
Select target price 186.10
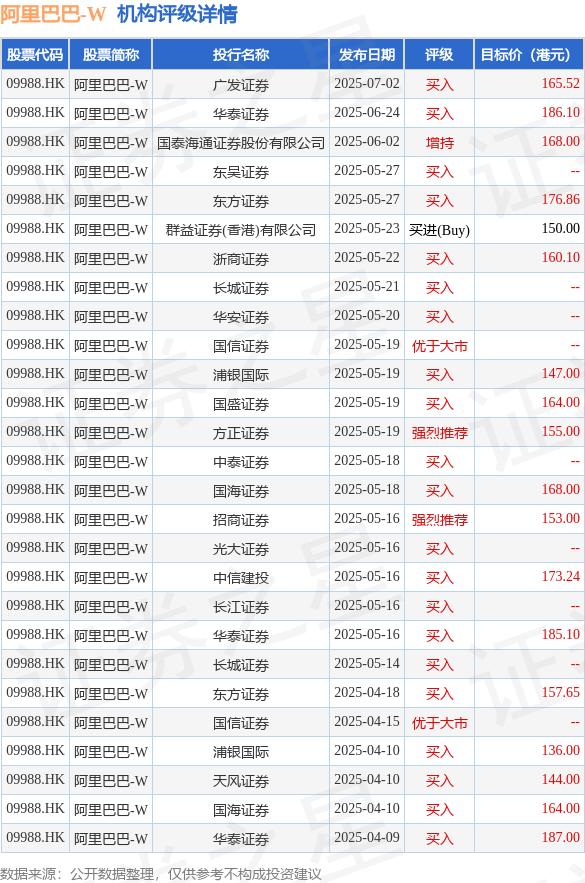pos(560,113)
